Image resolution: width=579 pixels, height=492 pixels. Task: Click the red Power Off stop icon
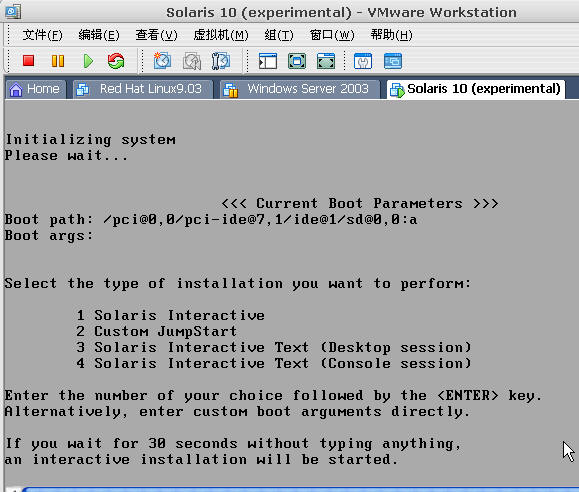click(x=28, y=61)
